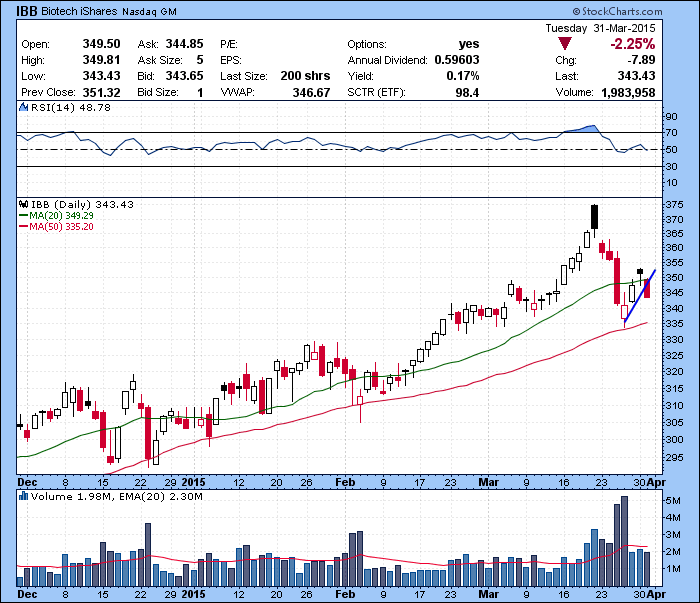Click the Volume value 1,983,958

628,92
